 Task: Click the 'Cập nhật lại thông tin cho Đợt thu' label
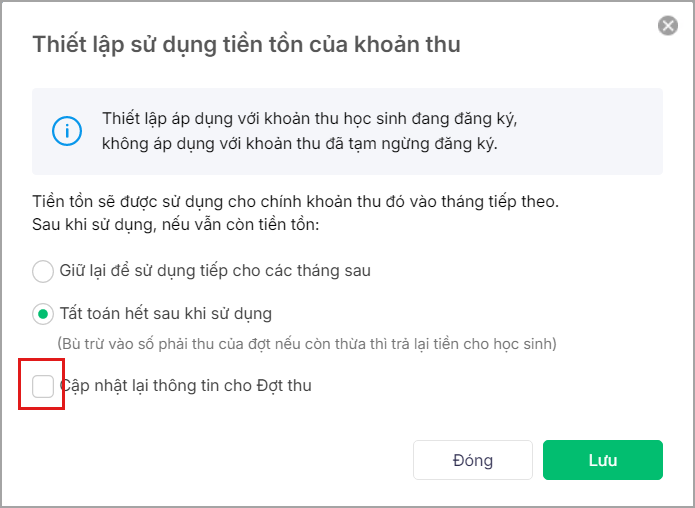point(185,385)
